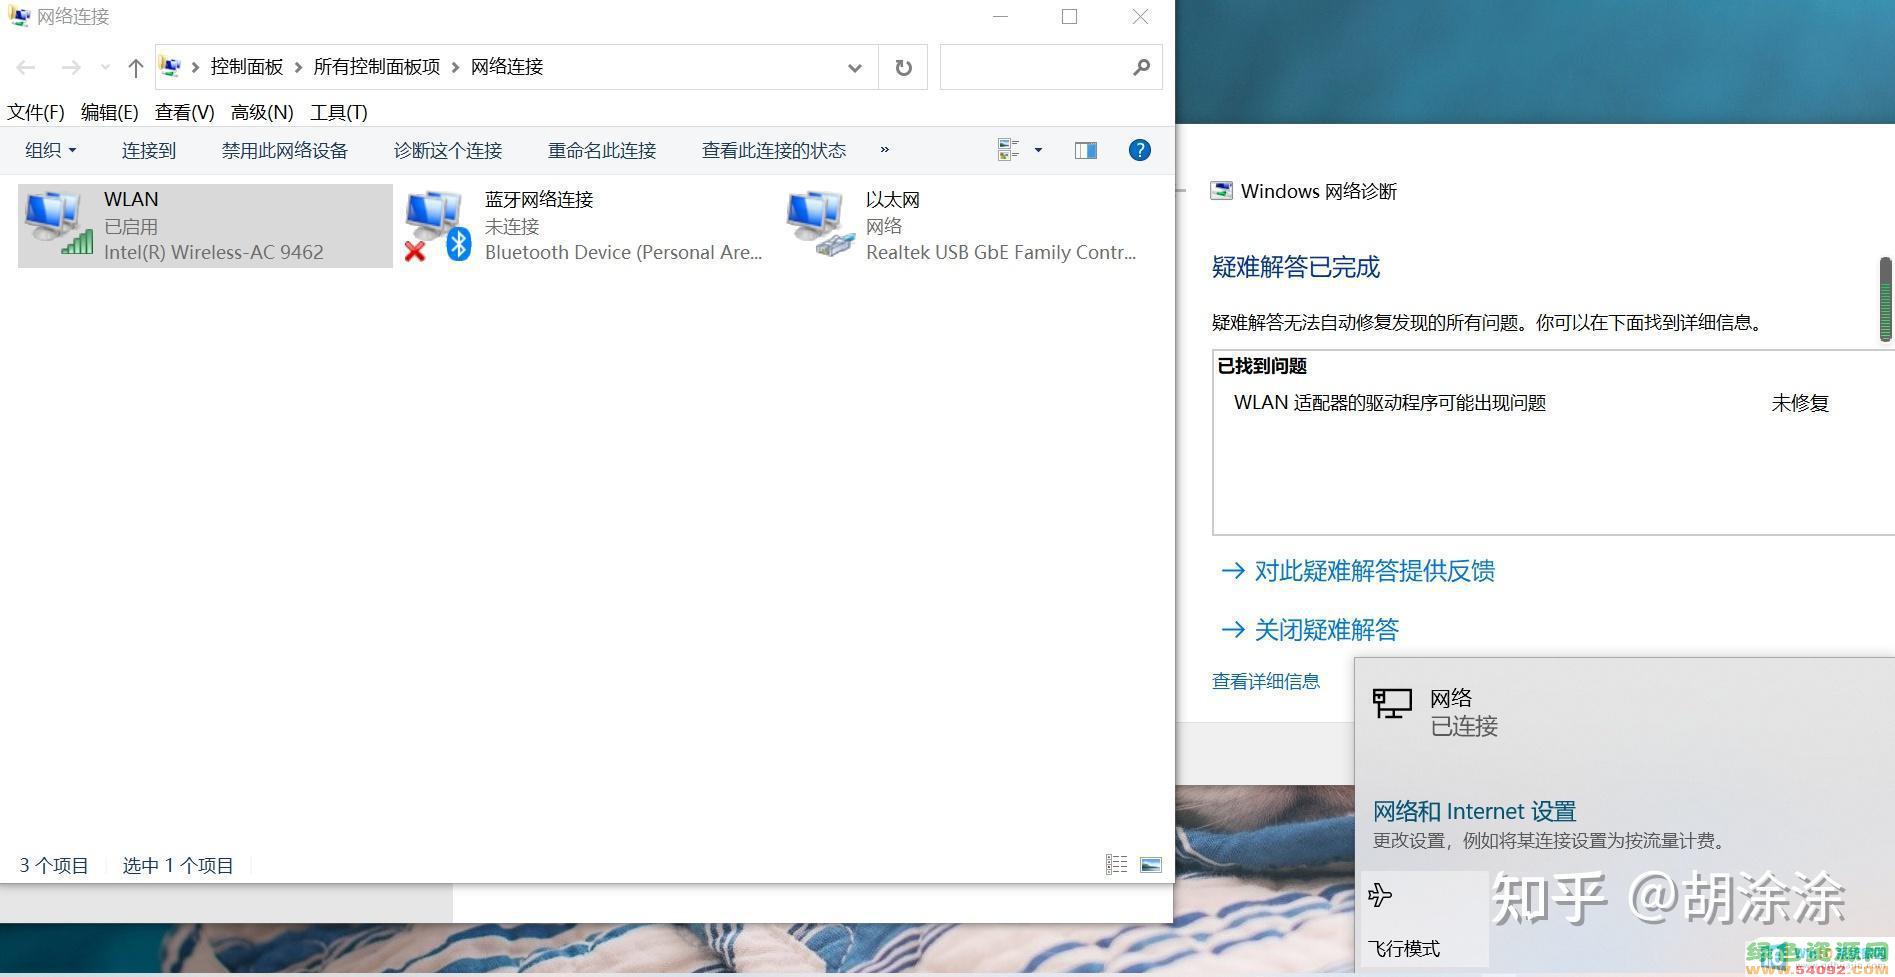This screenshot has width=1895, height=977.
Task: Open the 查看(V) menu
Action: pos(184,112)
